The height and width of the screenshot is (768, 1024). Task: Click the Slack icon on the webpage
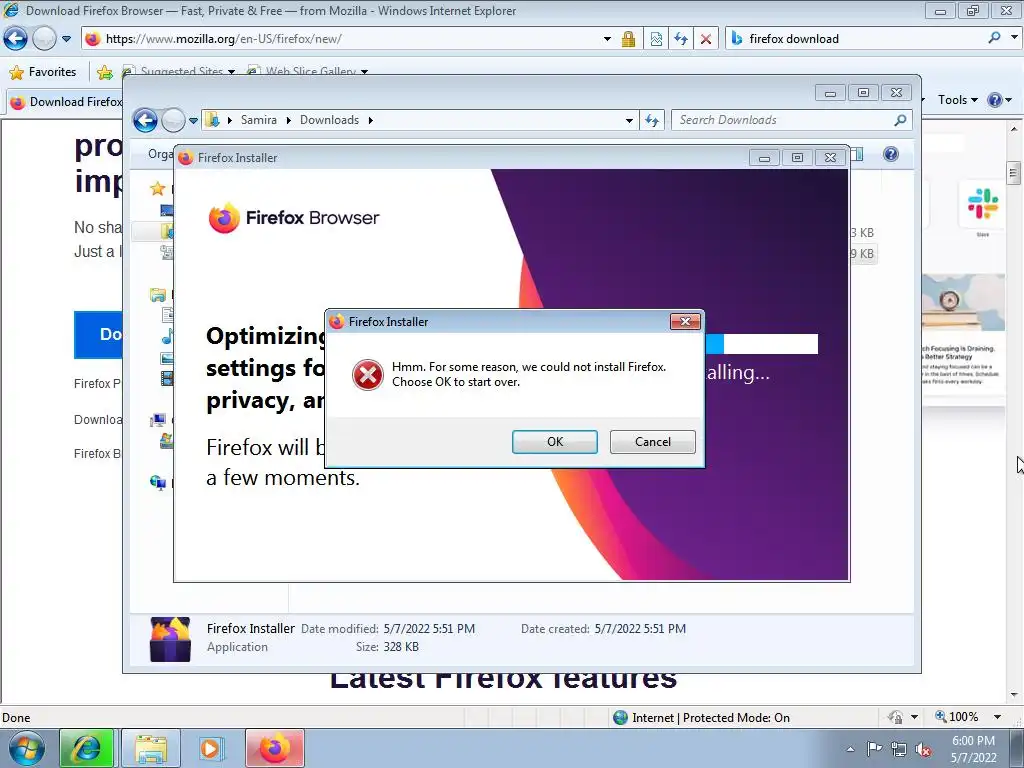pos(982,204)
